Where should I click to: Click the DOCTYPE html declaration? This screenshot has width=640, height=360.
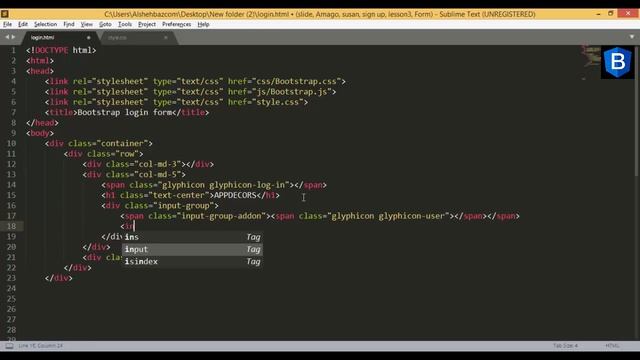(61, 51)
